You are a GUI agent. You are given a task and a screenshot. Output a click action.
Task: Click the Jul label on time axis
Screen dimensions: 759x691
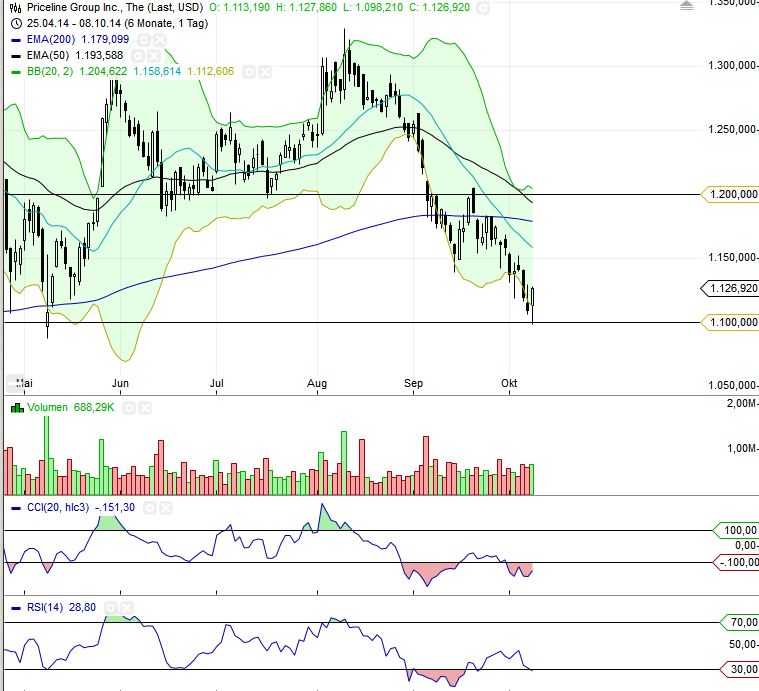point(216,383)
